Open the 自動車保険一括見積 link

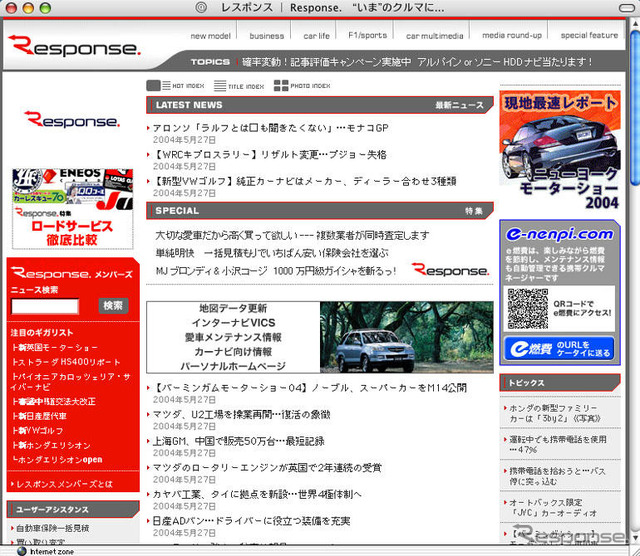tap(53, 528)
